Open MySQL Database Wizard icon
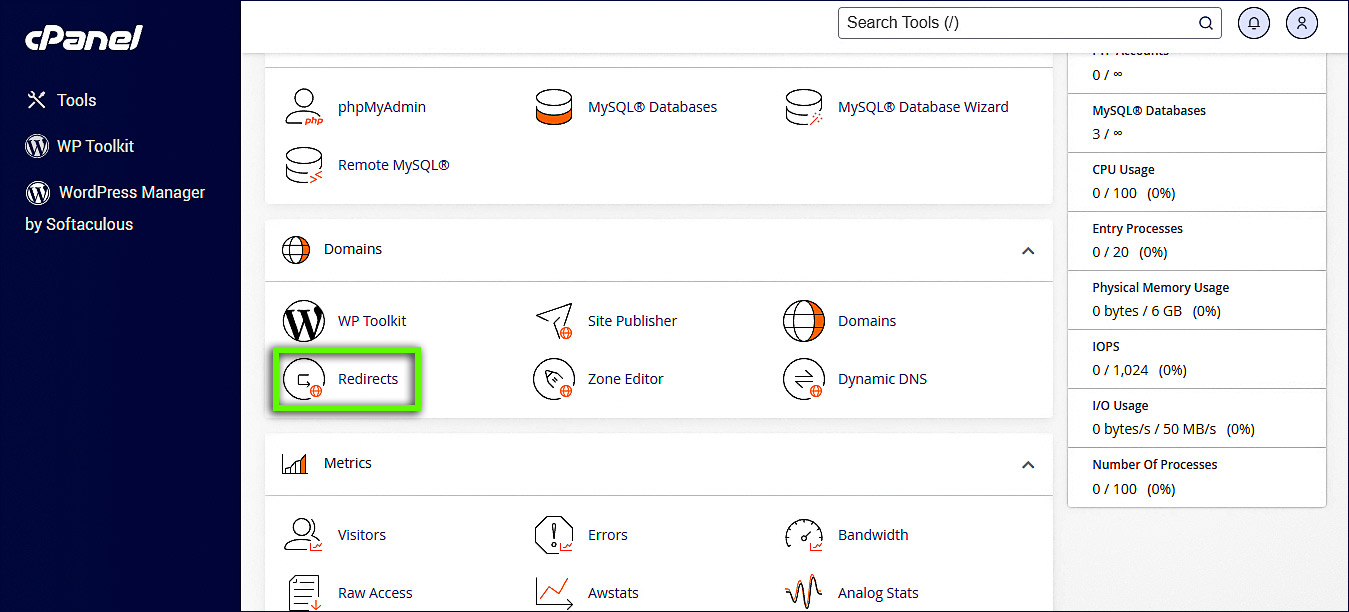This screenshot has width=1349, height=612. point(804,107)
